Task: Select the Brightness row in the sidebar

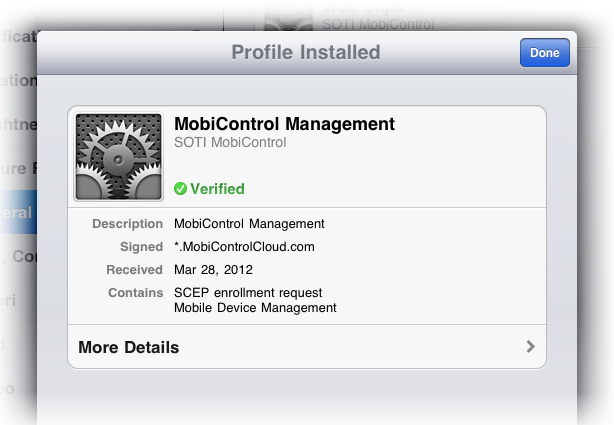Action: click(18, 124)
